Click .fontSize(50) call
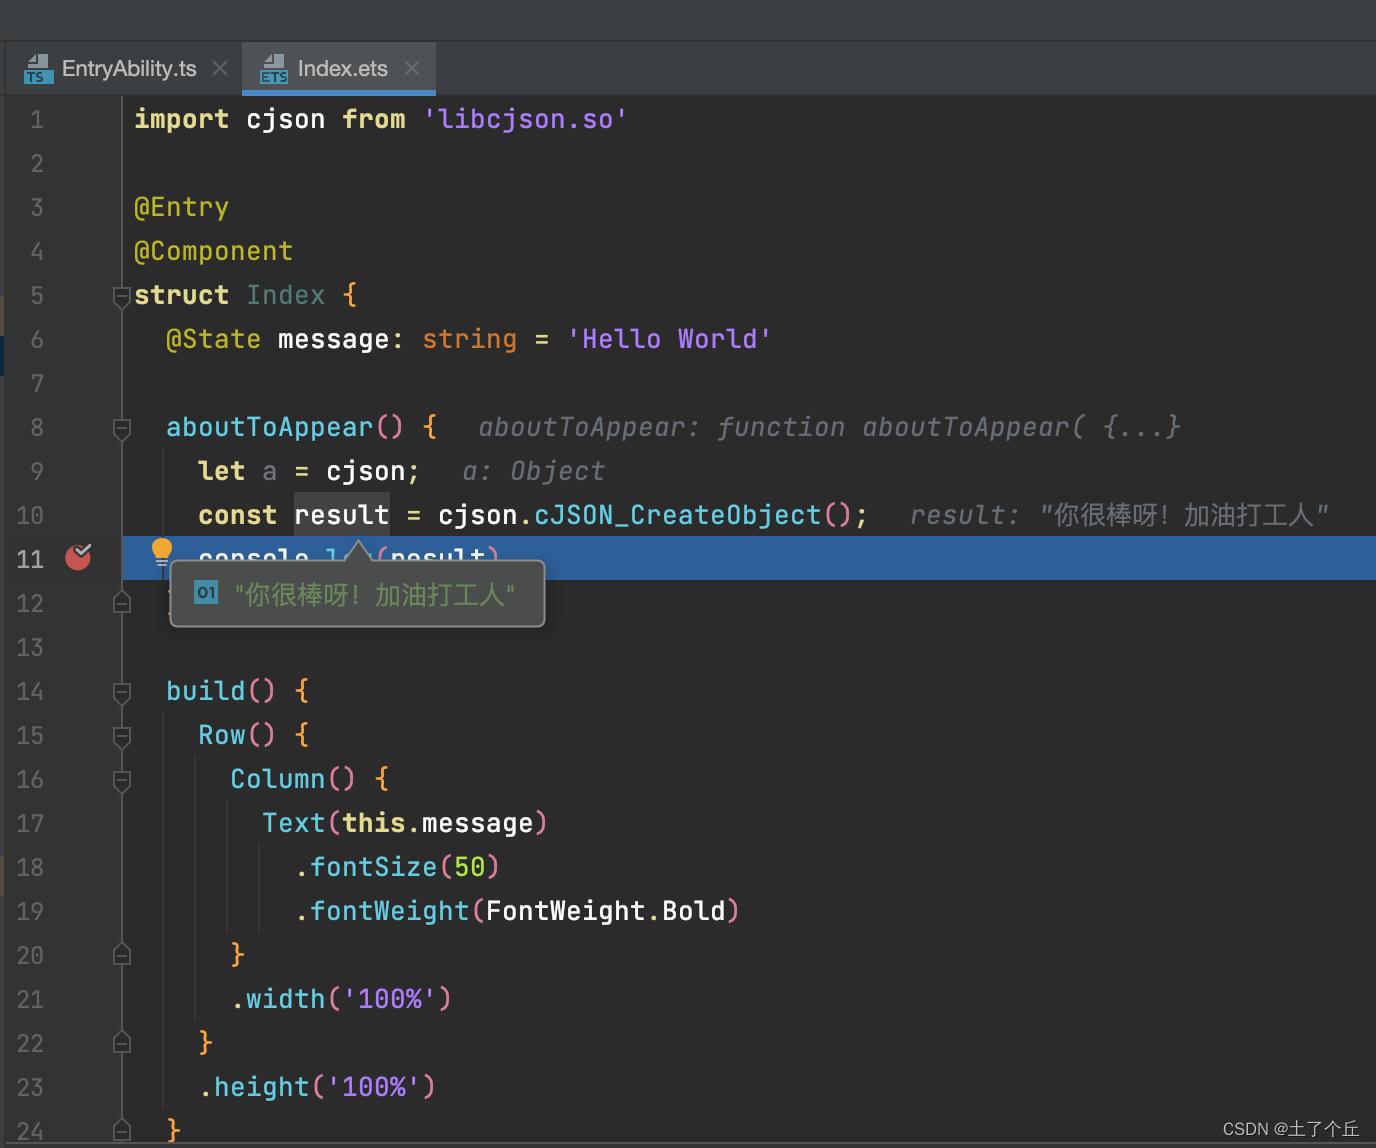The height and width of the screenshot is (1148, 1376). [397, 867]
